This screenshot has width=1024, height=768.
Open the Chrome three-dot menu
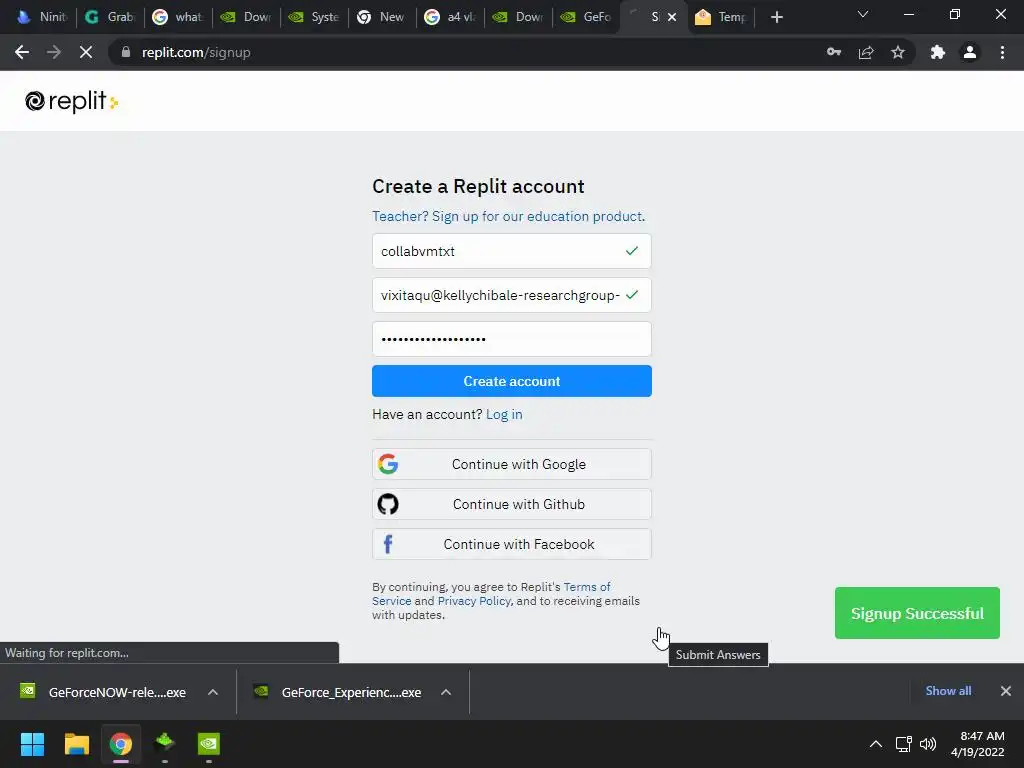(x=1002, y=52)
